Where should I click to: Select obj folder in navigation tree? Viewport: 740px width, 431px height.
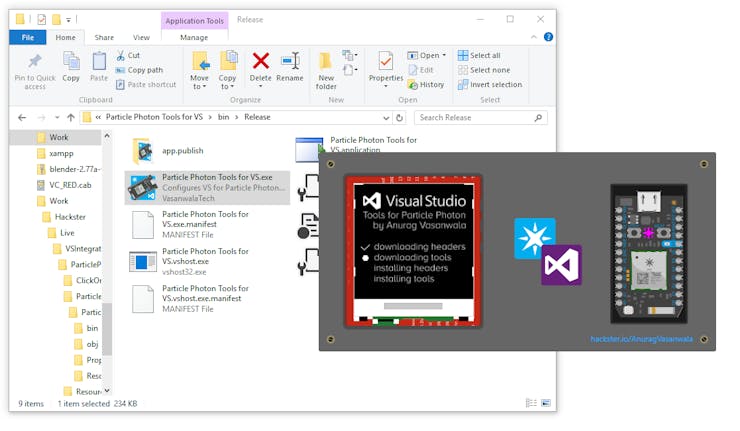(86, 345)
